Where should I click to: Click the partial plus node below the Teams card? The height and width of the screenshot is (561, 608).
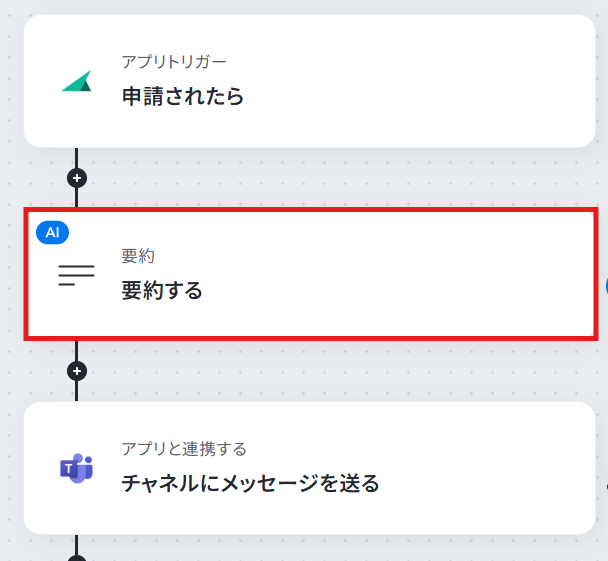pos(77,558)
